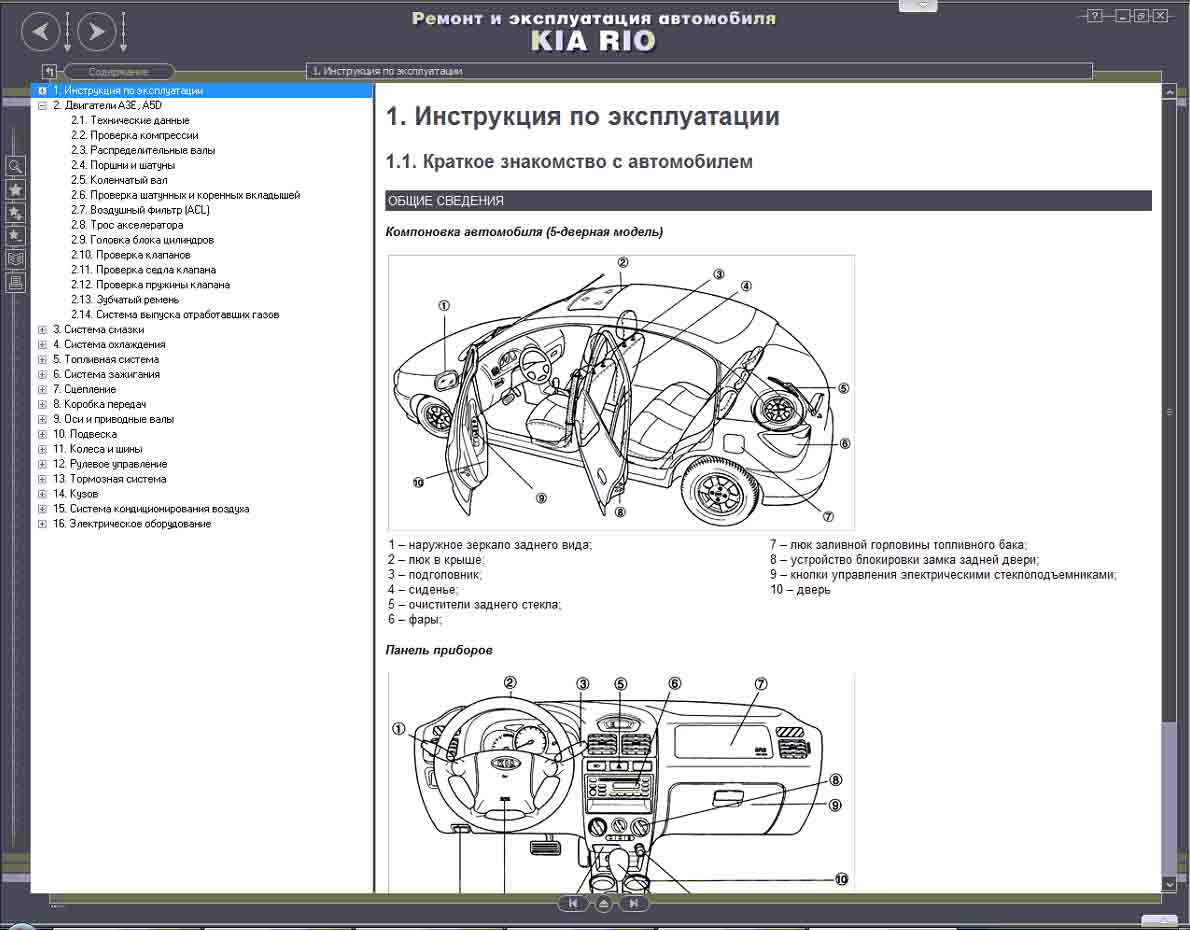
Task: Open '2.3. Распределительные валы' topic
Action: 143,150
